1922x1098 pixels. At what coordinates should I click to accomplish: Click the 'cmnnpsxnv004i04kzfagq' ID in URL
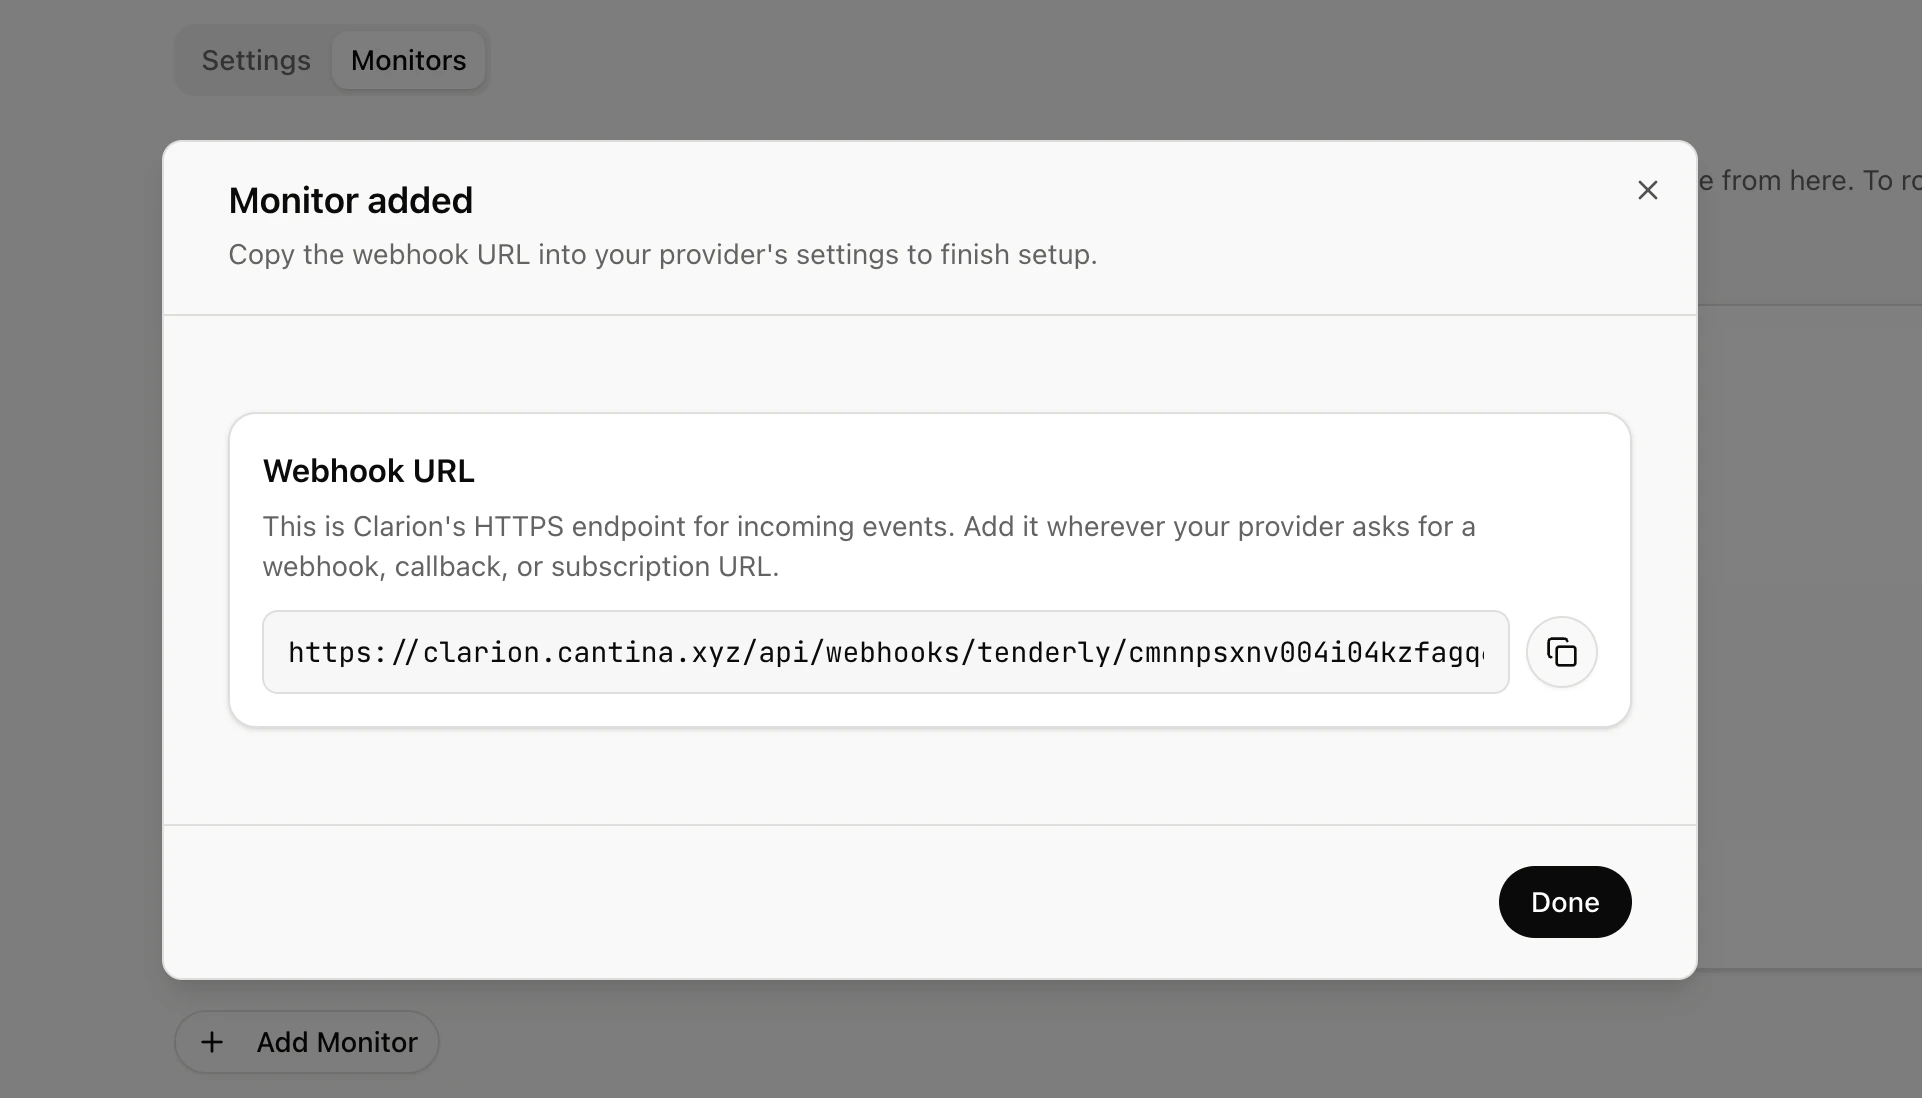[1305, 652]
